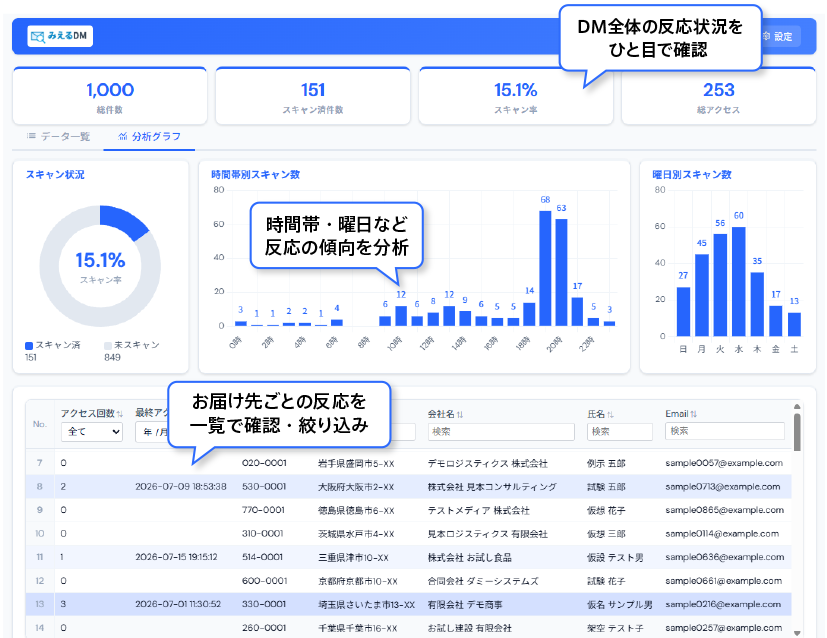Click the No. column header
This screenshot has width=827, height=638.
(40, 424)
